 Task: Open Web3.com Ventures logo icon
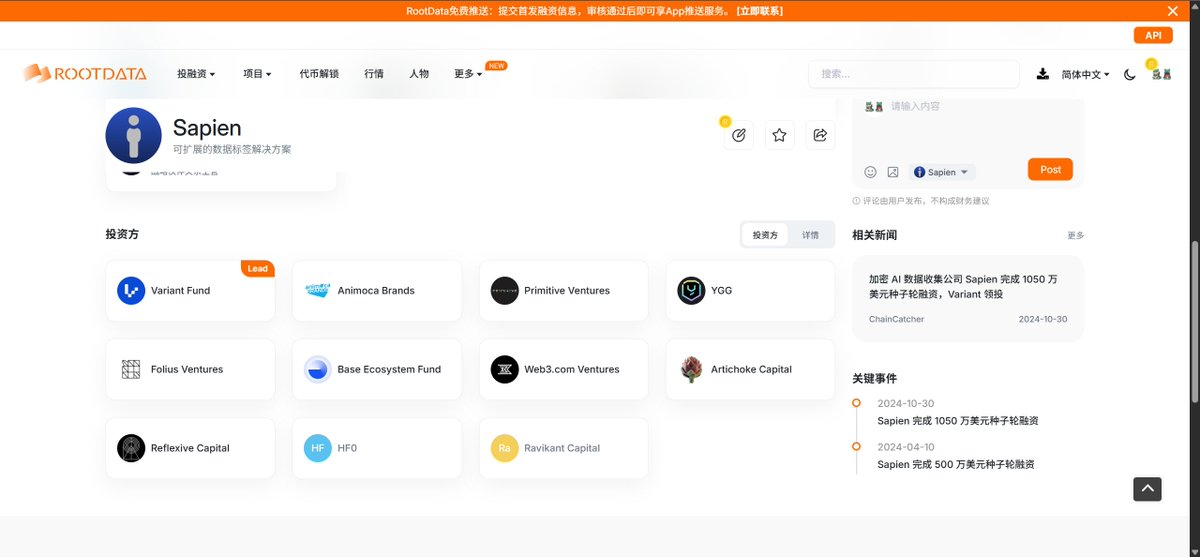coord(505,370)
